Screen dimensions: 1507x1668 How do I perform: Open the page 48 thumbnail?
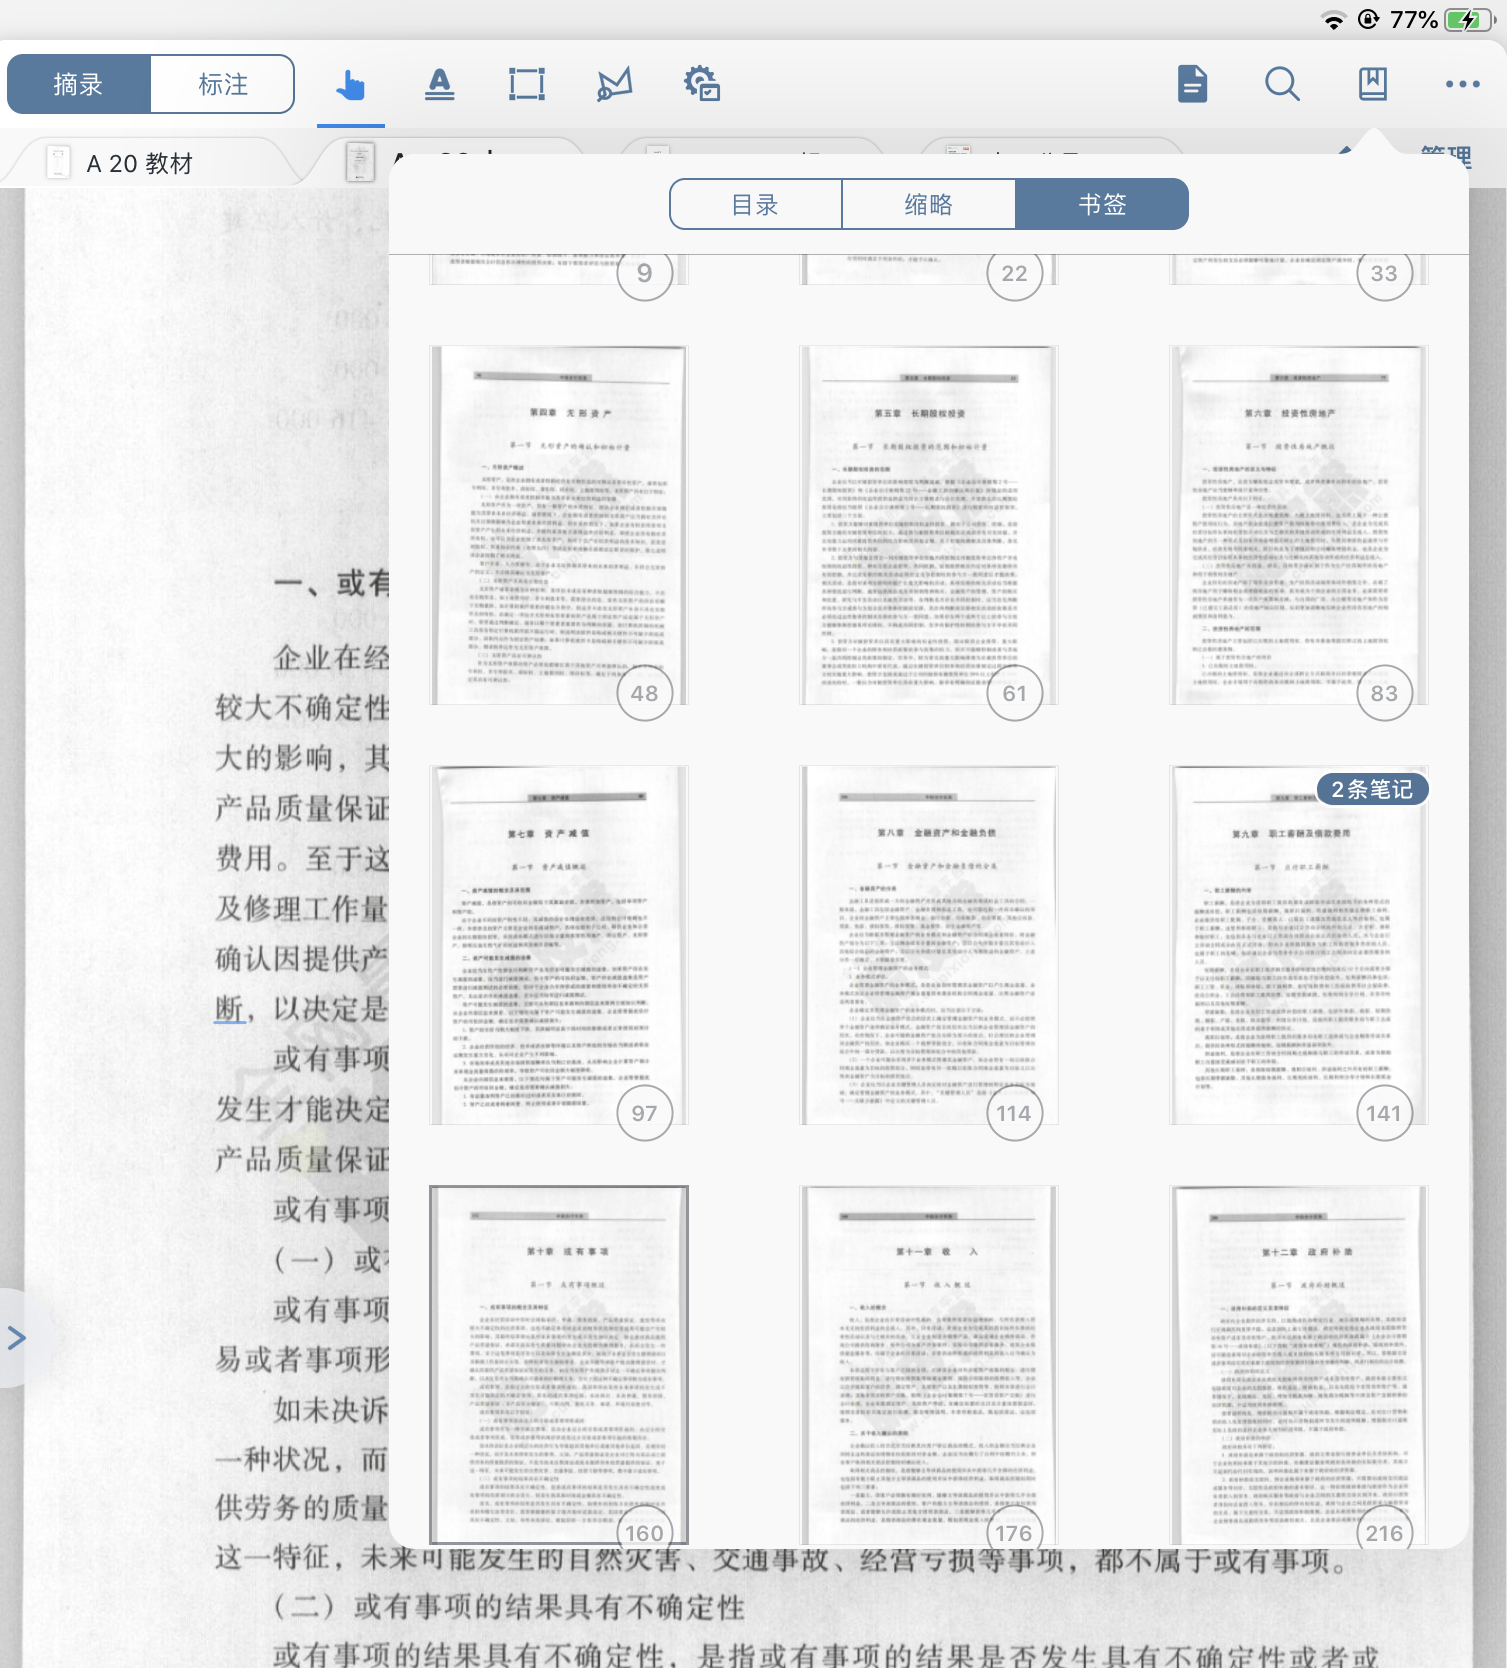(559, 525)
